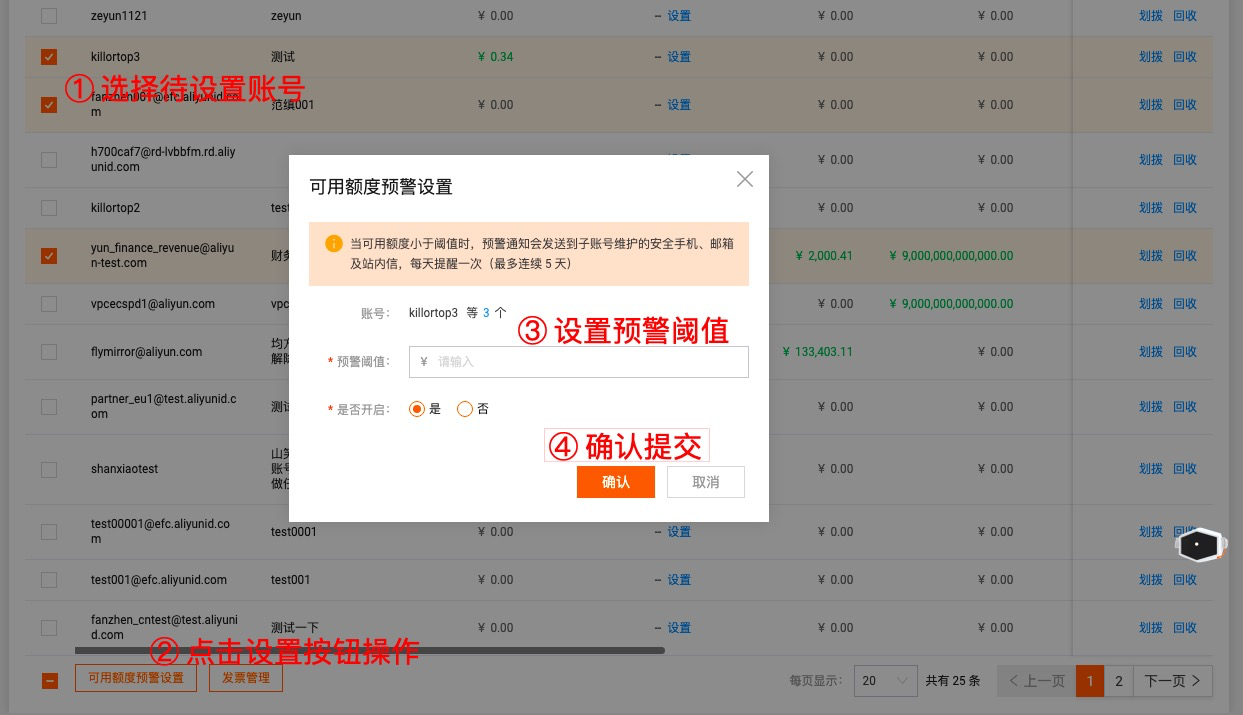Image resolution: width=1243 pixels, height=715 pixels.
Task: Click account name flymirror@aliyun.com
Action: point(146,352)
